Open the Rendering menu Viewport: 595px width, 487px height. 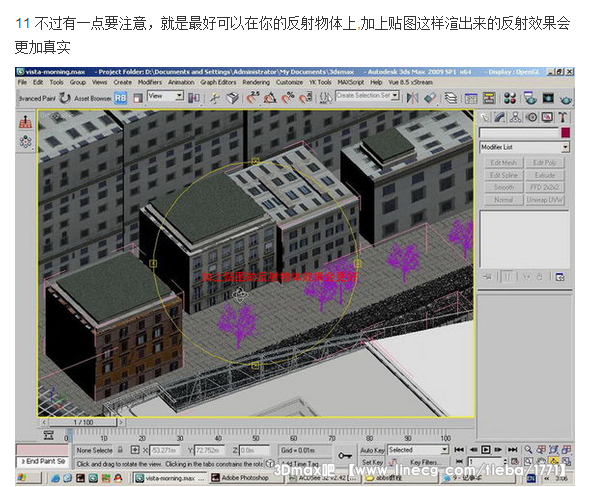(x=256, y=82)
